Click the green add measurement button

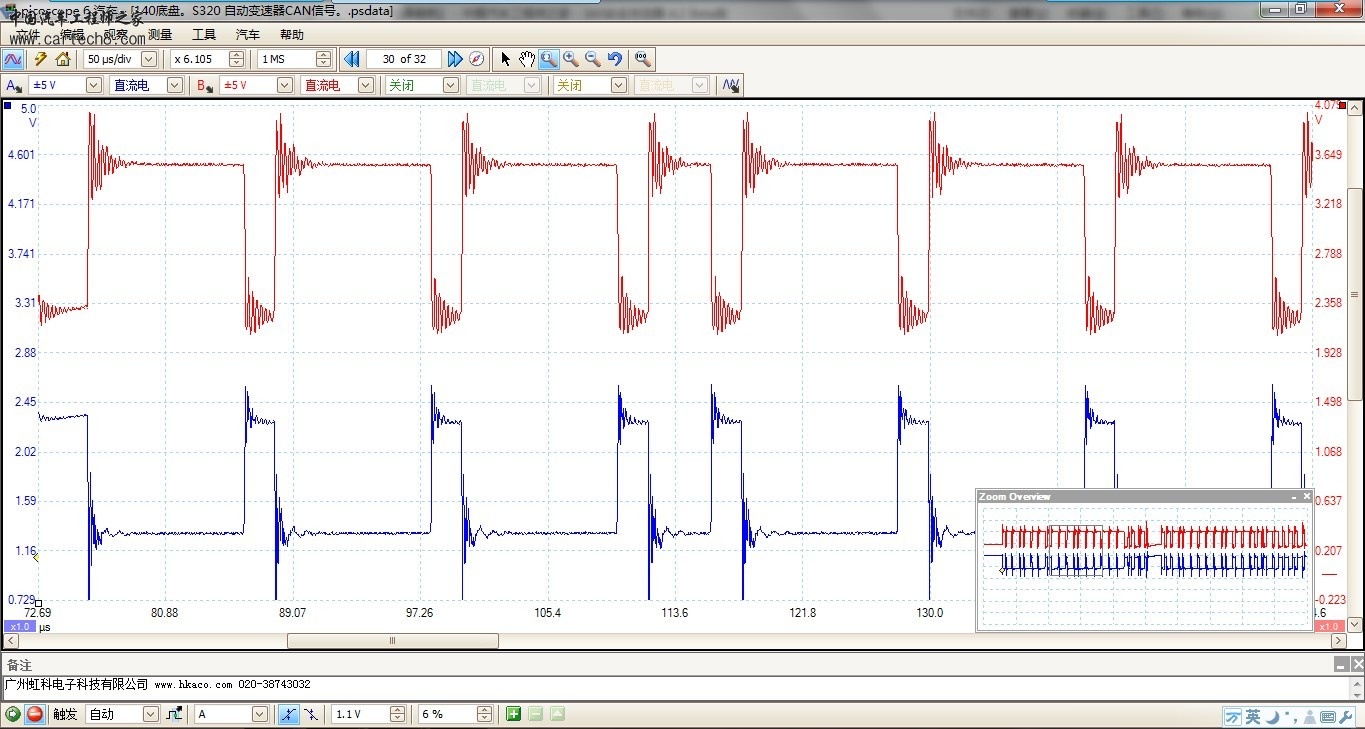point(513,714)
